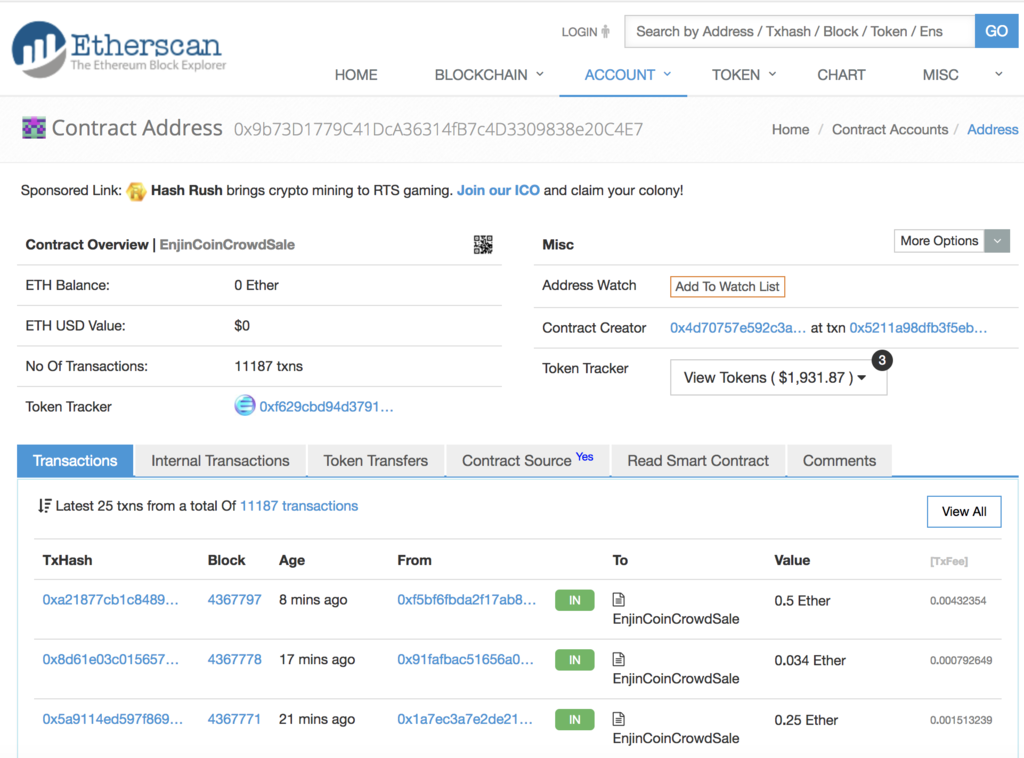
Task: Click the Etherscan logo
Action: (119, 49)
